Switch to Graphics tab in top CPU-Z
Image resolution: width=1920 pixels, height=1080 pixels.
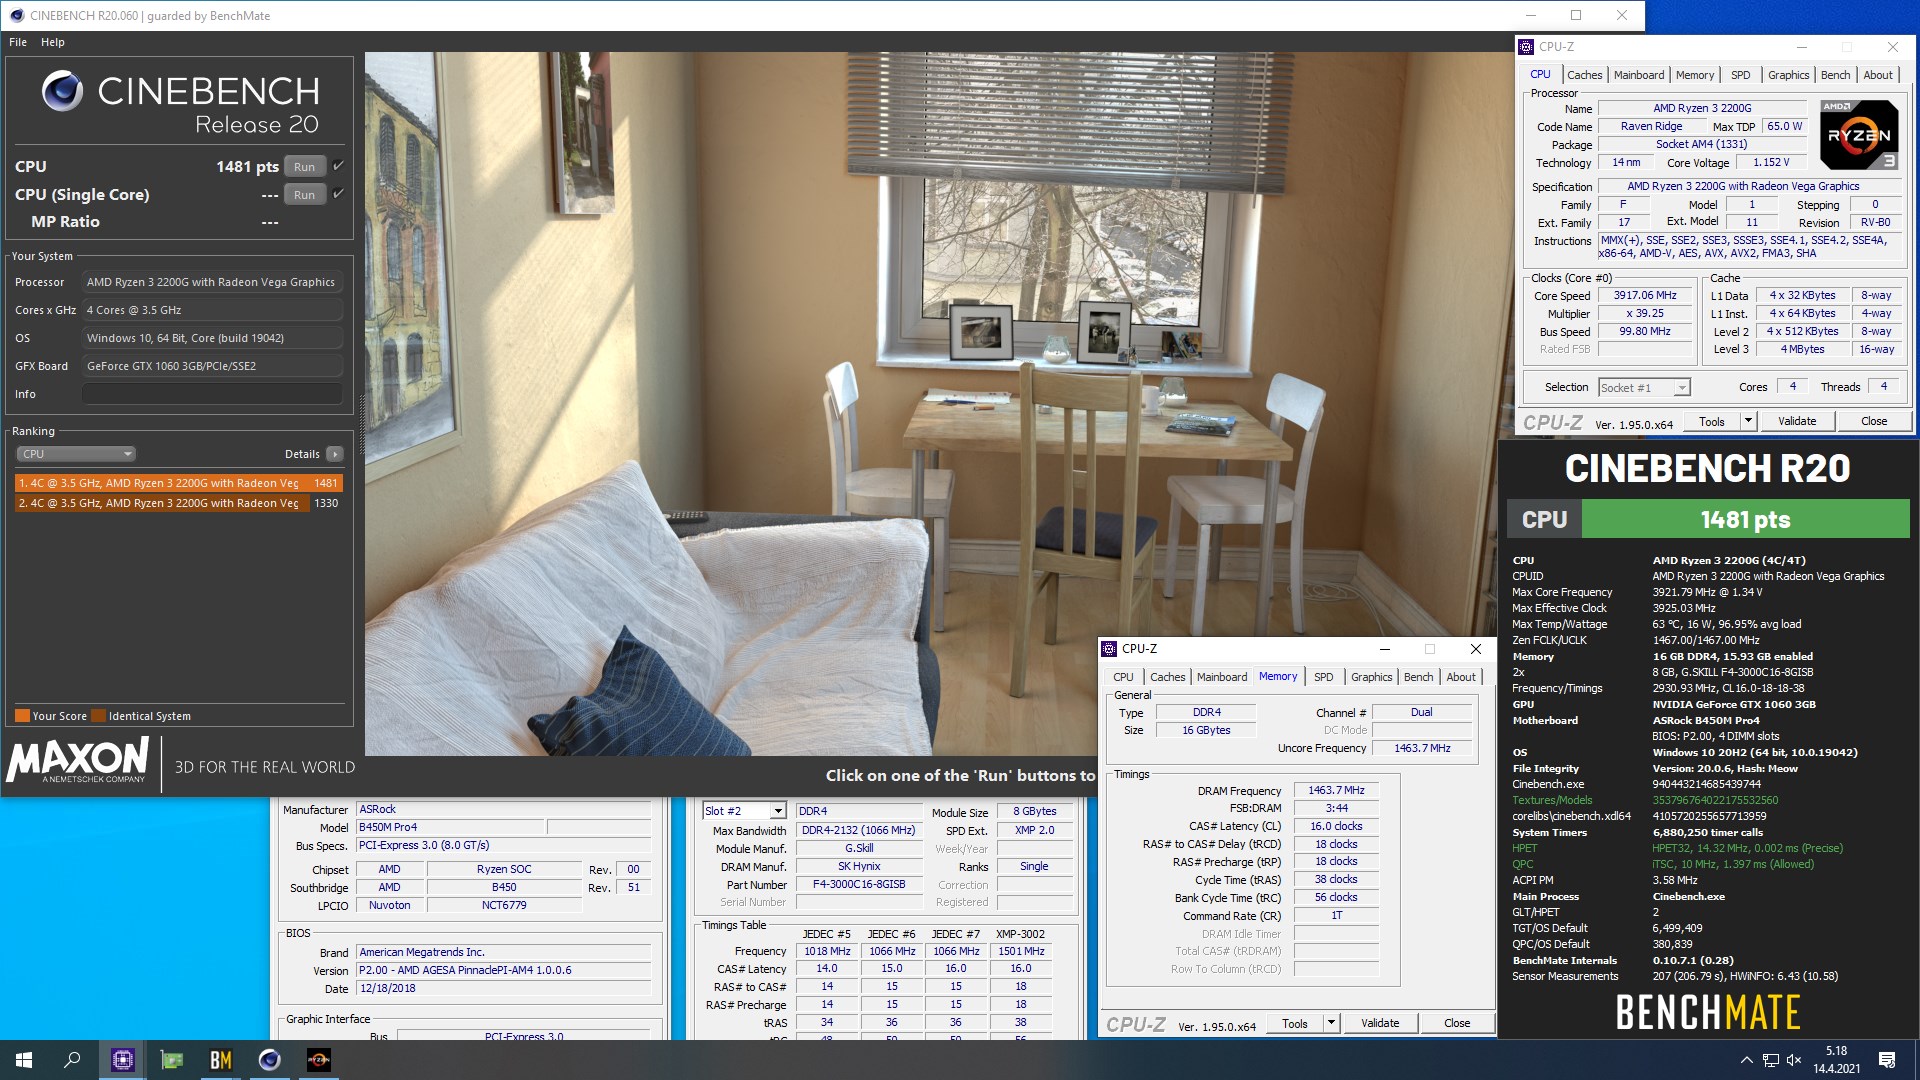pyautogui.click(x=1788, y=75)
